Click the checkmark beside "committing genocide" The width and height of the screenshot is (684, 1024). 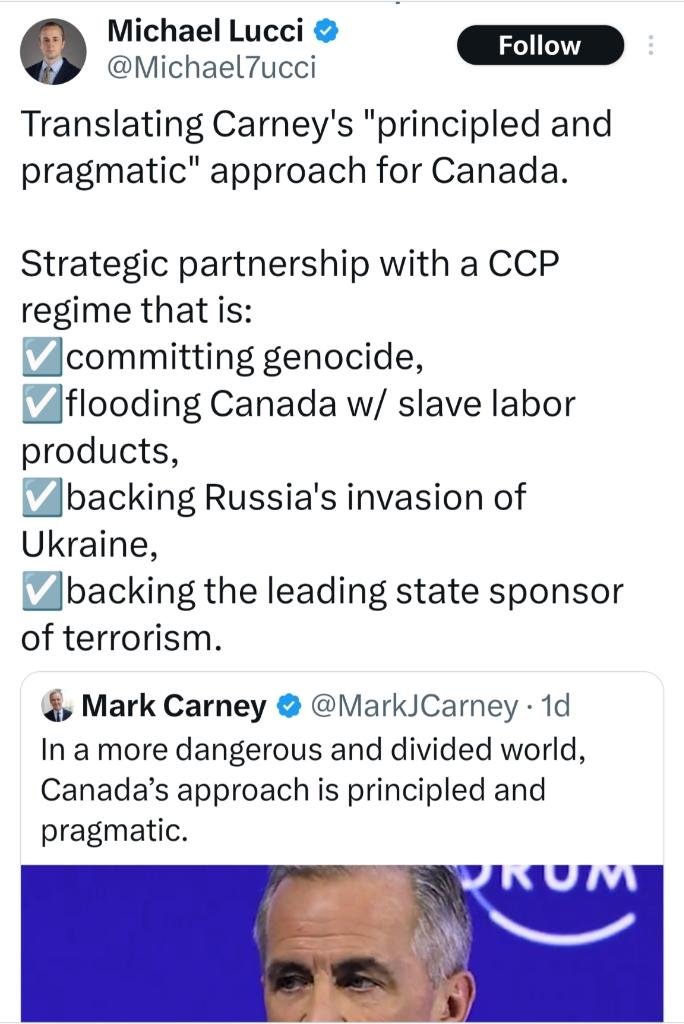coord(41,357)
